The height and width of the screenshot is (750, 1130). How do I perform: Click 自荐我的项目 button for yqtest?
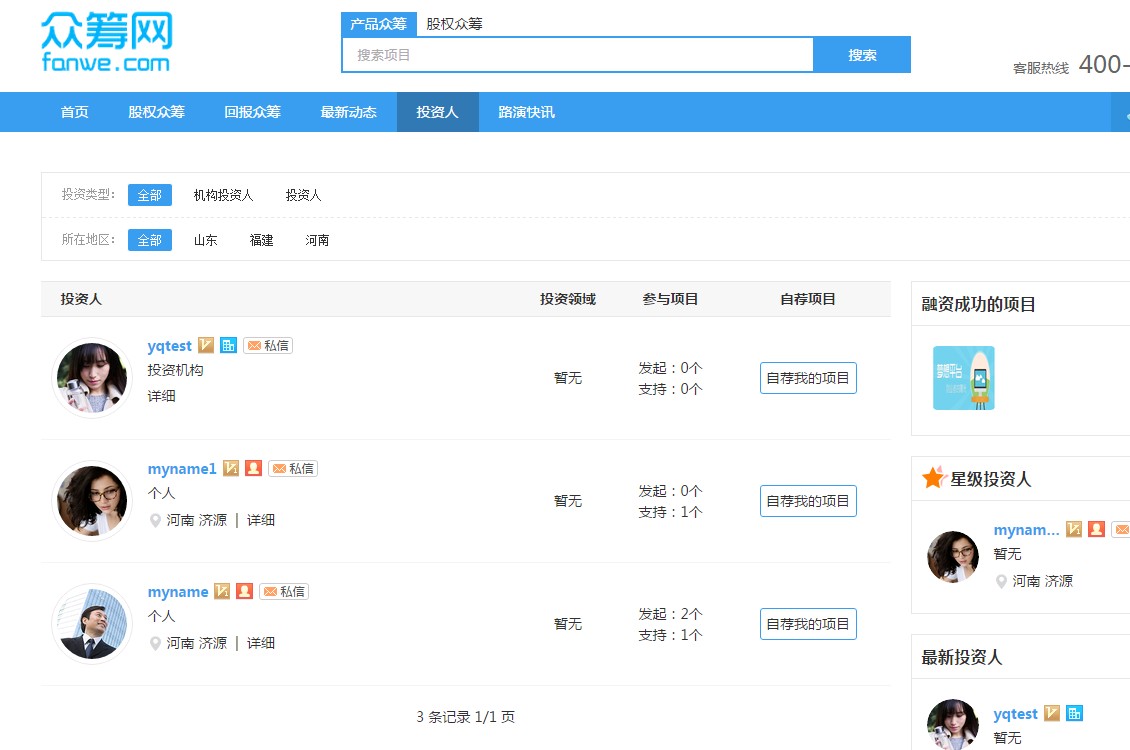pyautogui.click(x=807, y=377)
